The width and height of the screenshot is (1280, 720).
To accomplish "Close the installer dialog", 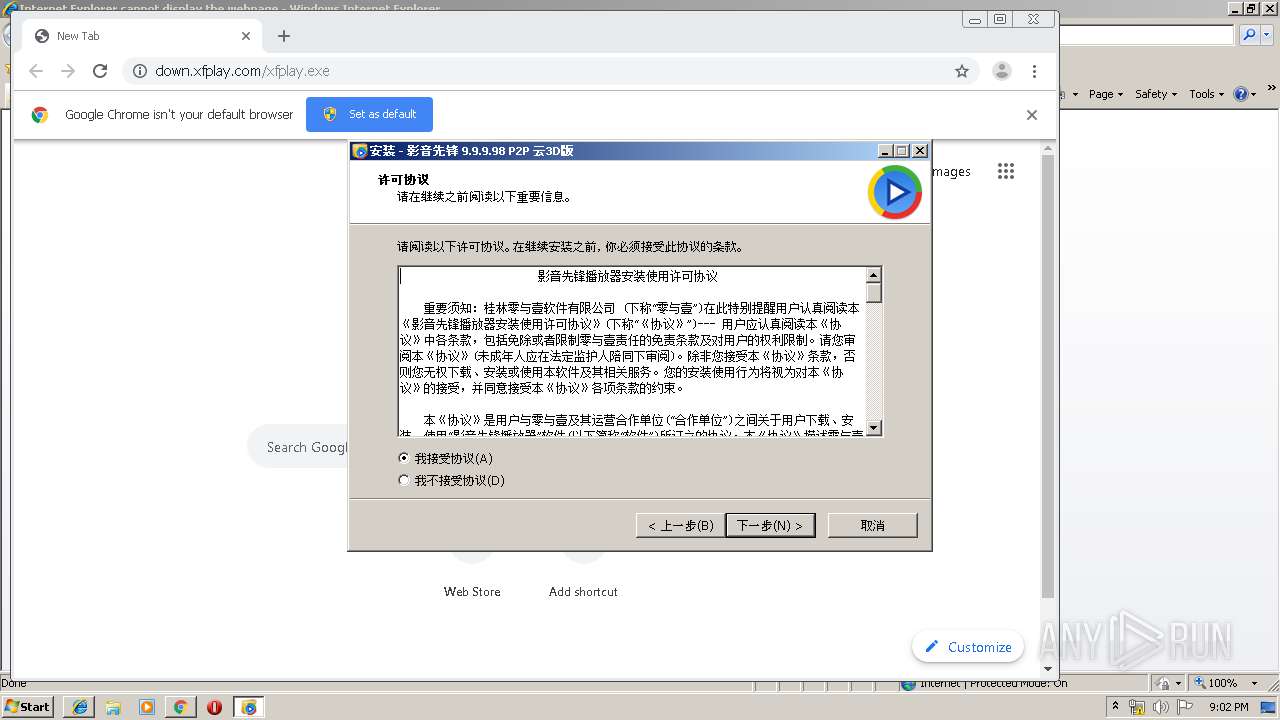I will (x=920, y=151).
